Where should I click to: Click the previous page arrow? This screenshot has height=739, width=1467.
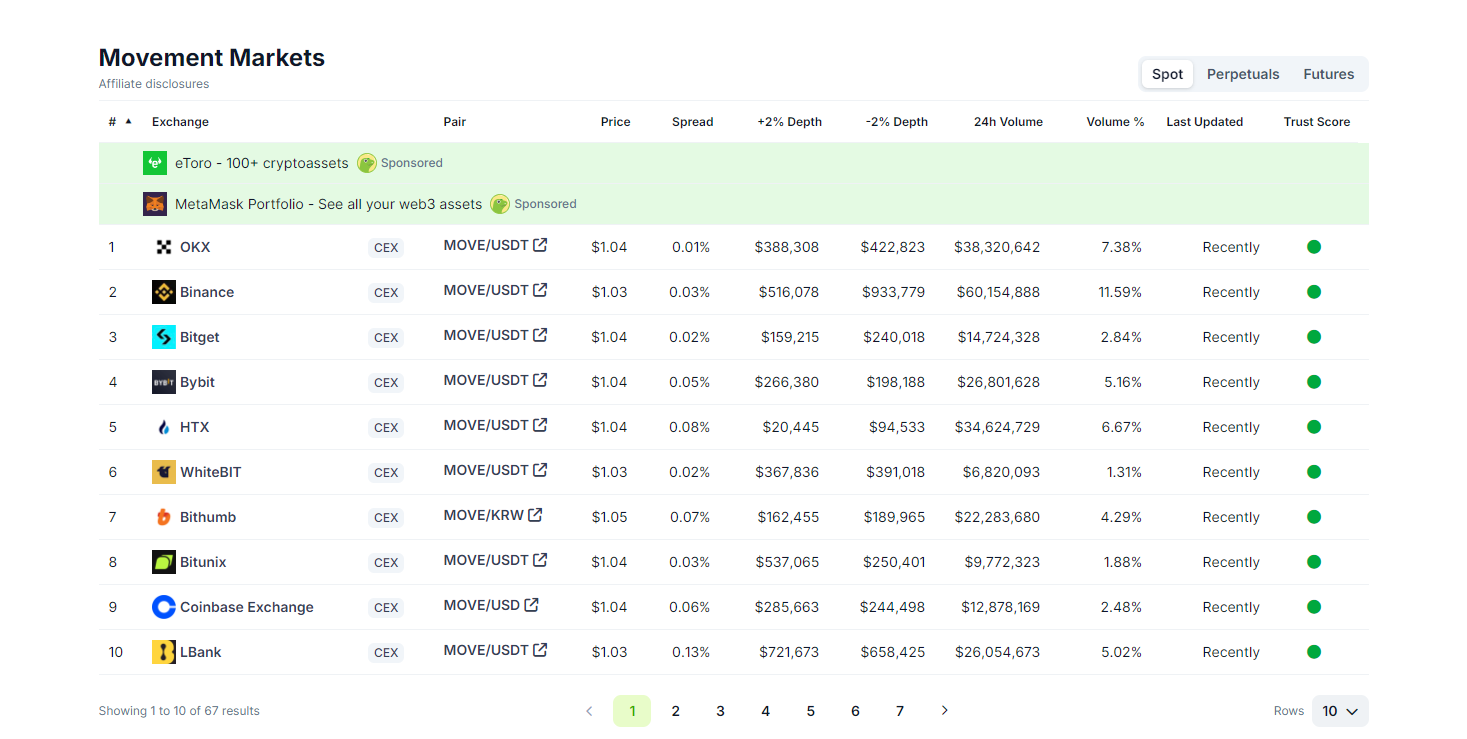(x=589, y=711)
